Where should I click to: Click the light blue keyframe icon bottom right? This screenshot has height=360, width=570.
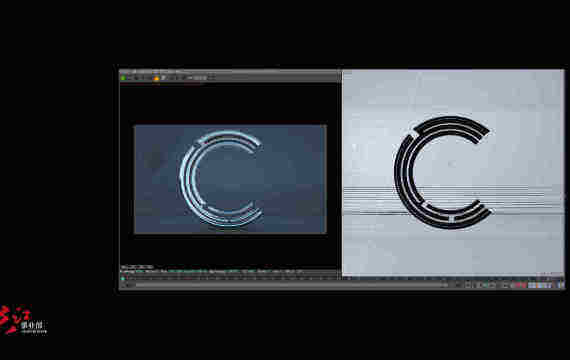click(532, 285)
